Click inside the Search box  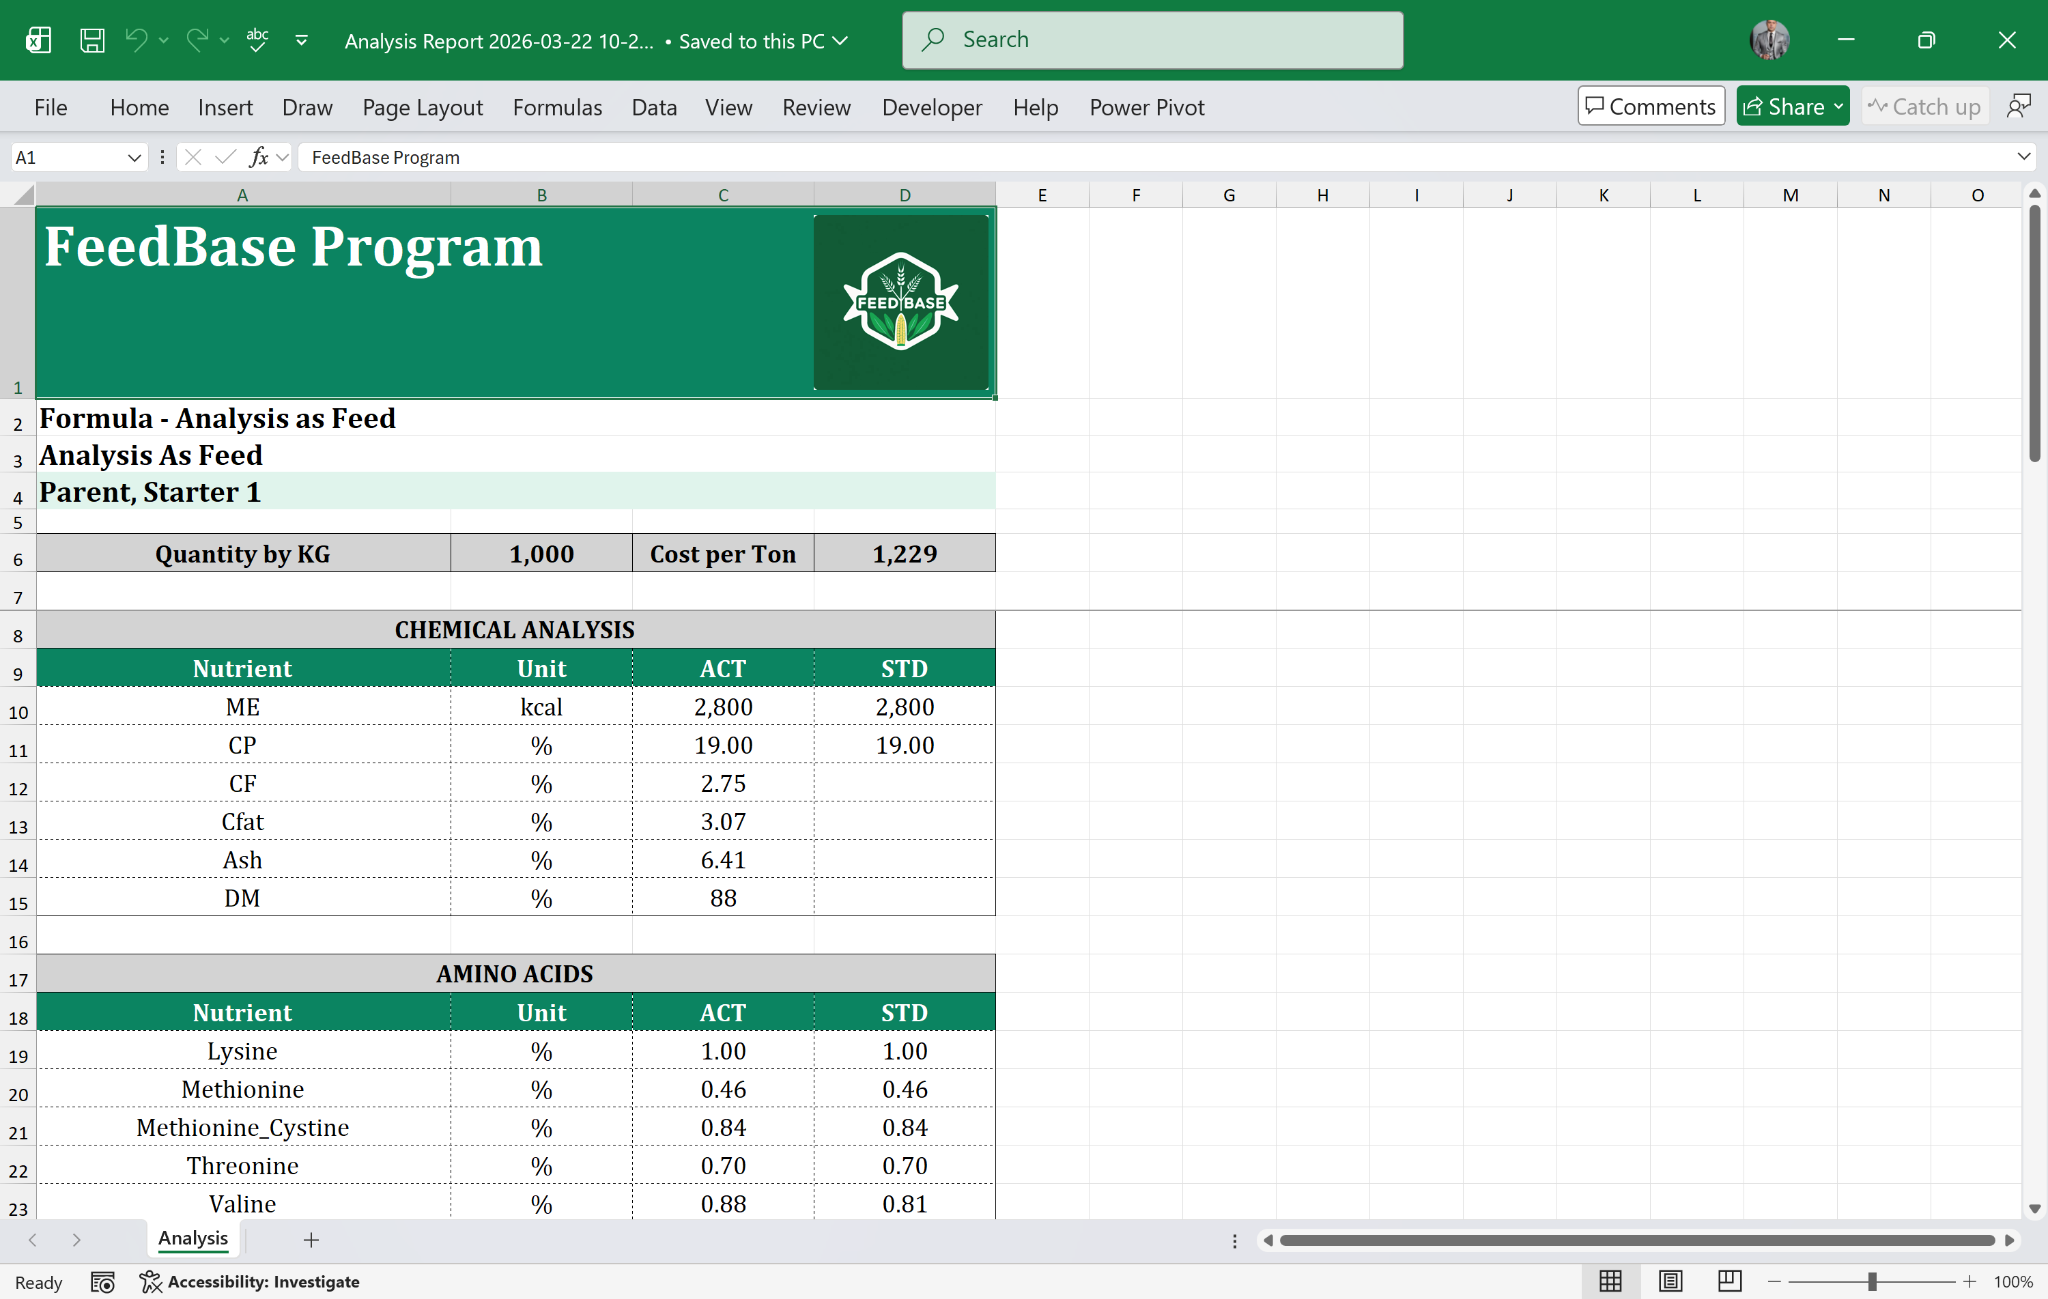[x=1152, y=39]
